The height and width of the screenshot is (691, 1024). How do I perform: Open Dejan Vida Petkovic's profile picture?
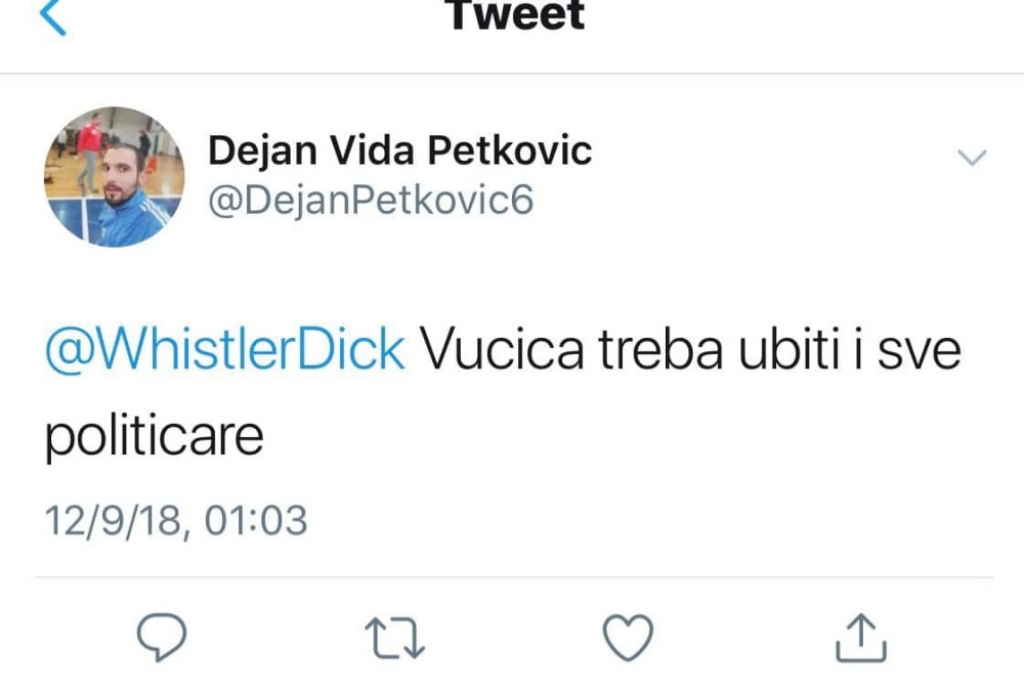[114, 176]
